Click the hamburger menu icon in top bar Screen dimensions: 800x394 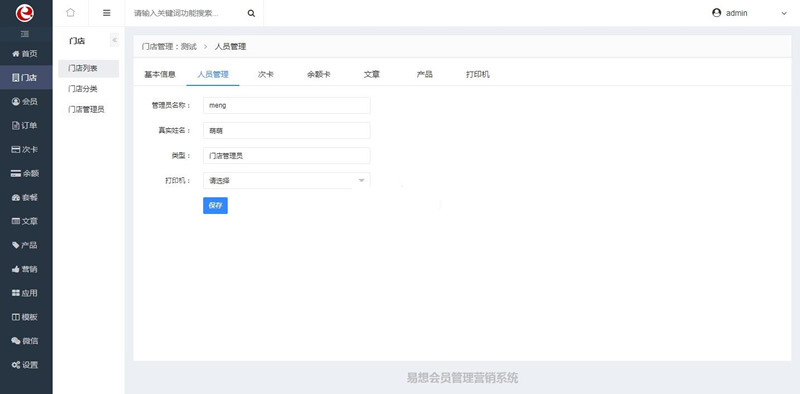107,13
